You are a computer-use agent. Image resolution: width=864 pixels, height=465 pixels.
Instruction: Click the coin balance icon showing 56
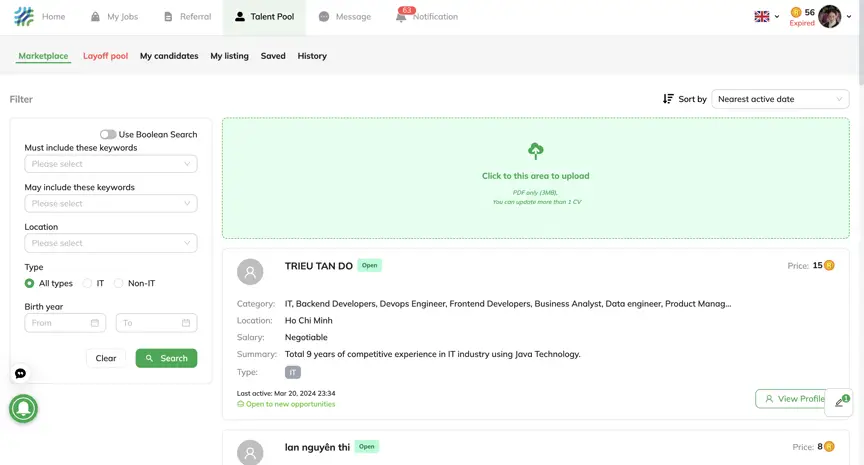[x=796, y=12]
